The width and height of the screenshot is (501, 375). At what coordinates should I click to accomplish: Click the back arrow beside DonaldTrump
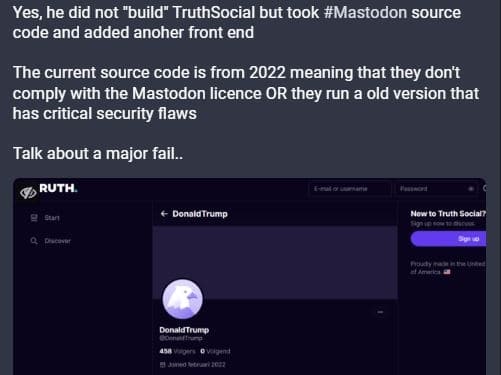click(164, 214)
